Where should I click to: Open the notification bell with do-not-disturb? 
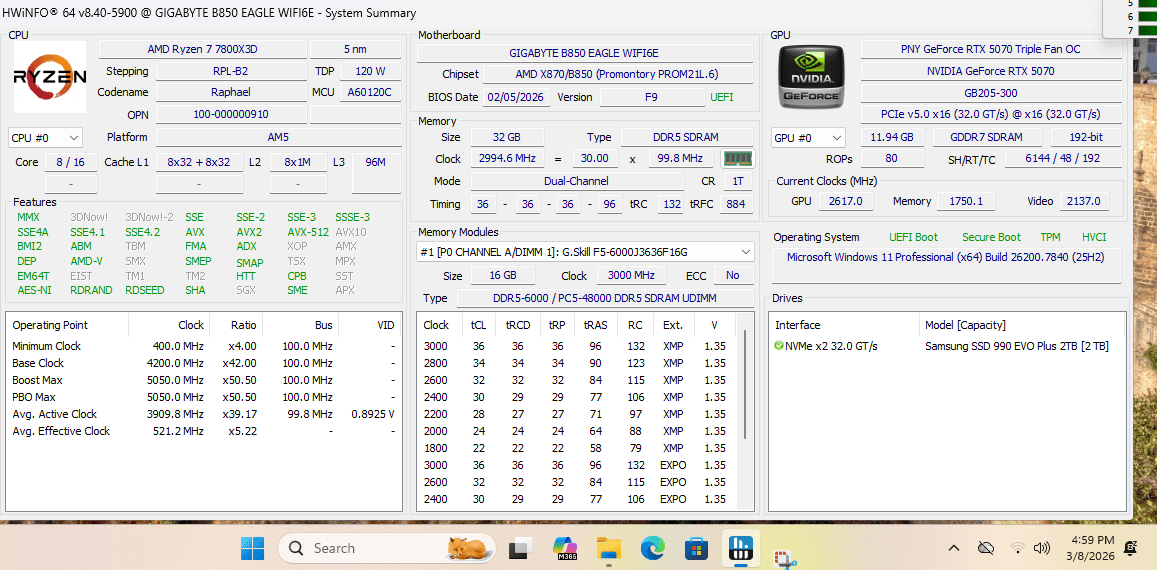[1130, 548]
